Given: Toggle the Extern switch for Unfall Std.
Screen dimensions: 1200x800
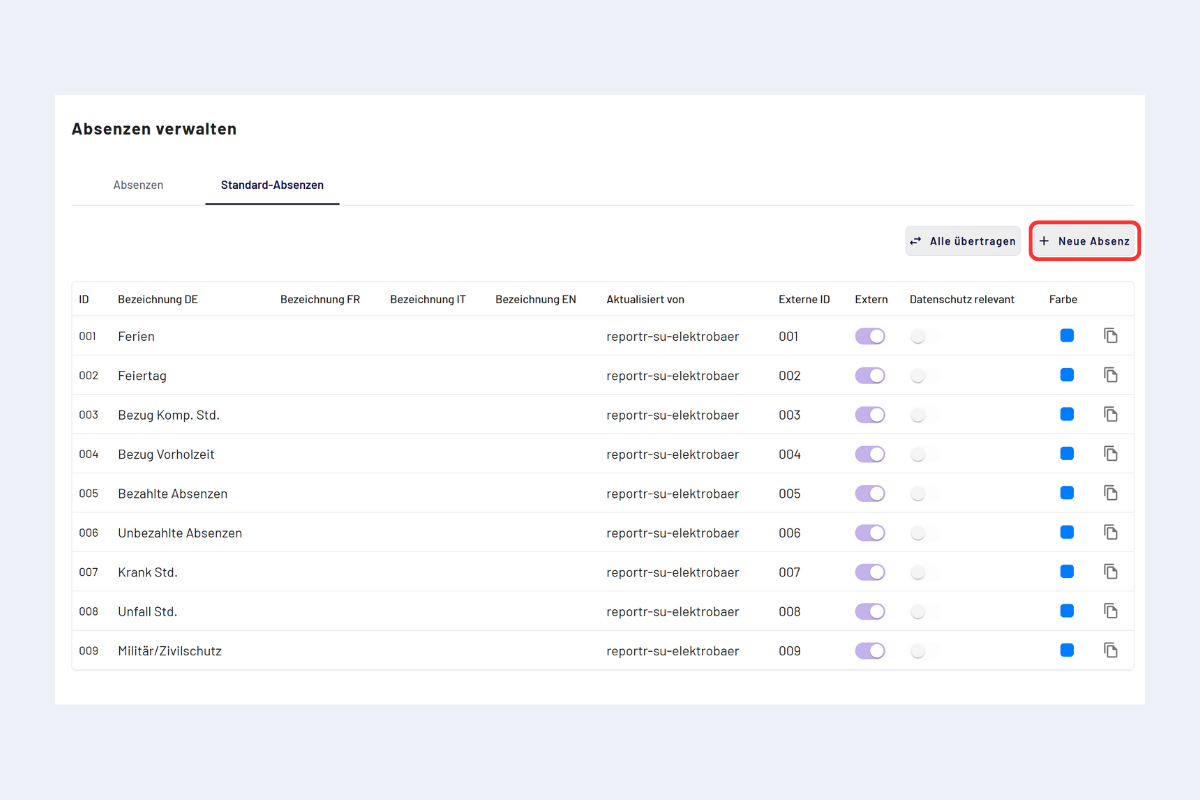Looking at the screenshot, I should pos(870,611).
